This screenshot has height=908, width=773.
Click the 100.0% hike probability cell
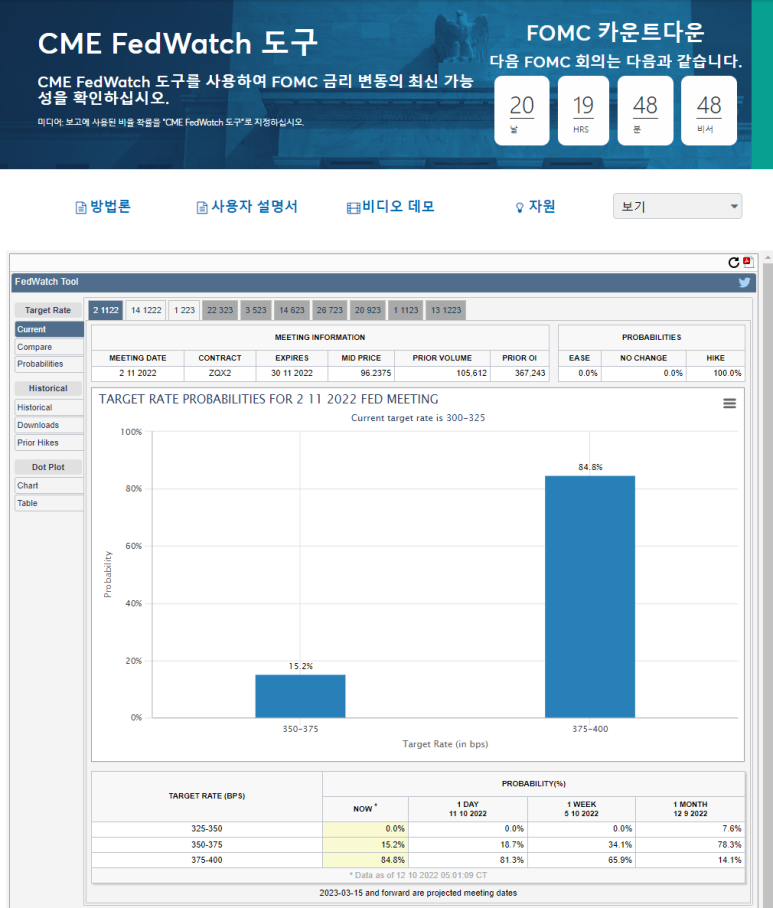click(716, 374)
